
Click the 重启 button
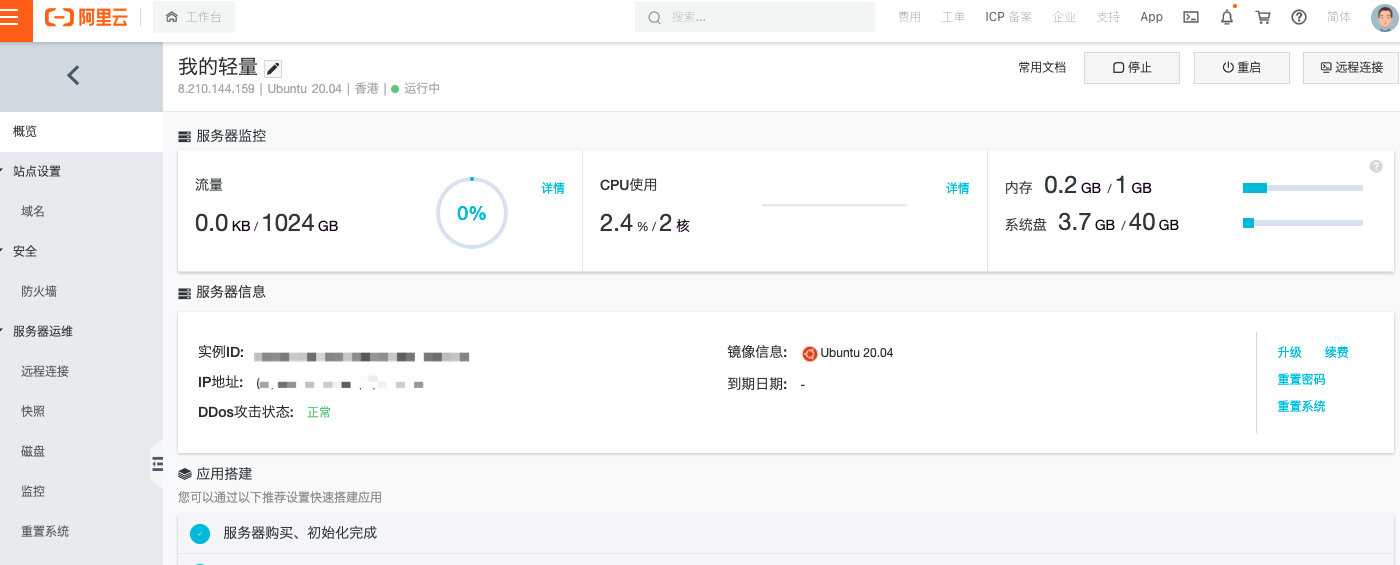1241,68
